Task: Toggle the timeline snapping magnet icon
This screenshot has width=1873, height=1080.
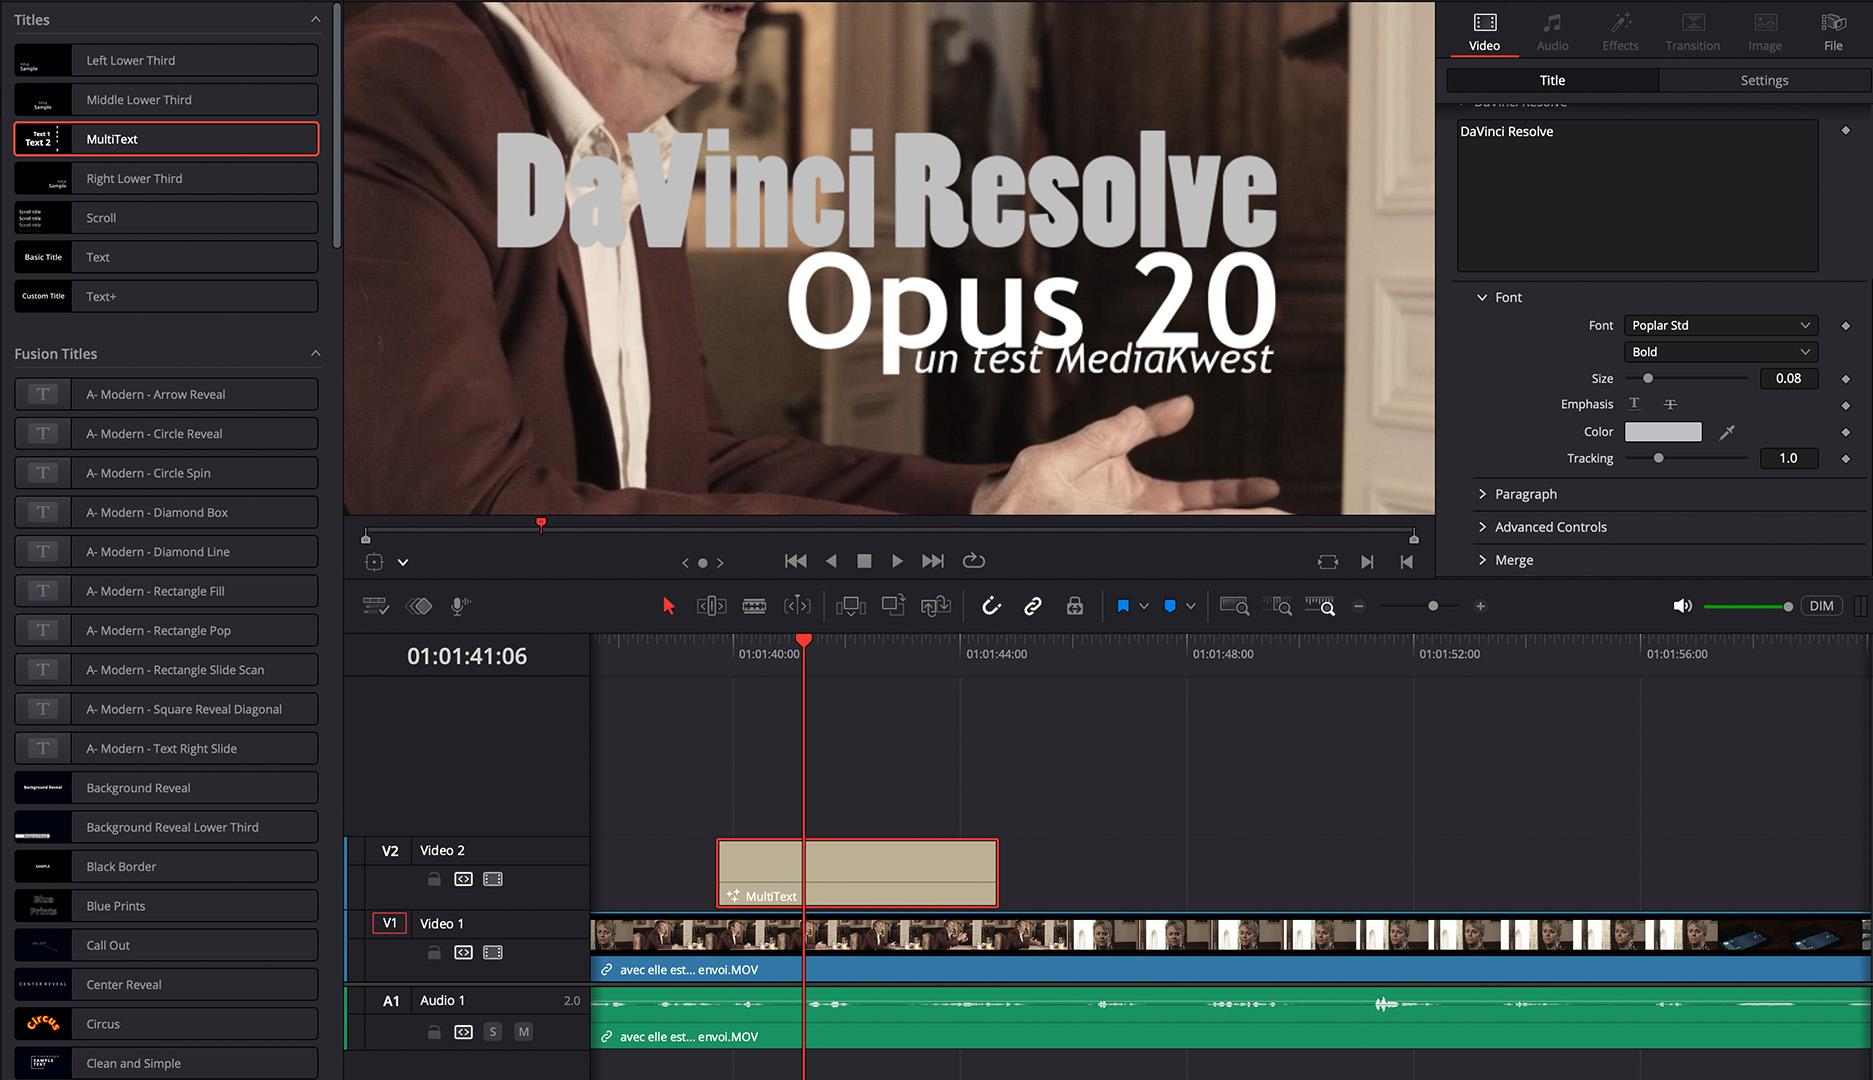Action: [x=991, y=606]
